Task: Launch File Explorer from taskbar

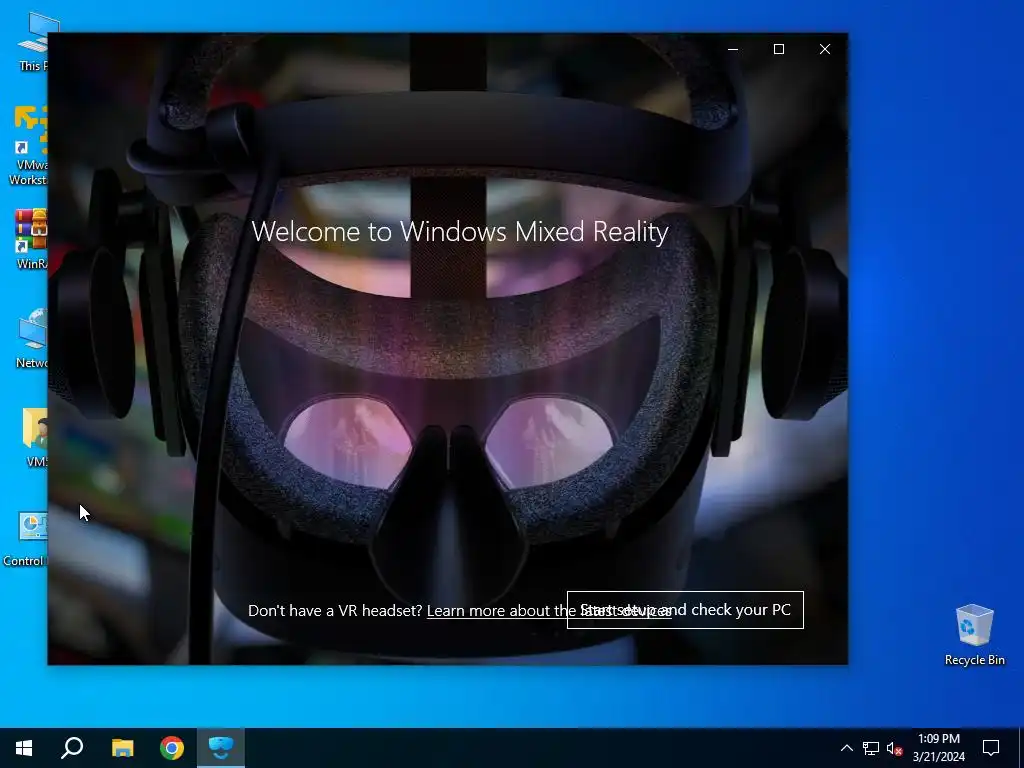Action: pos(122,748)
